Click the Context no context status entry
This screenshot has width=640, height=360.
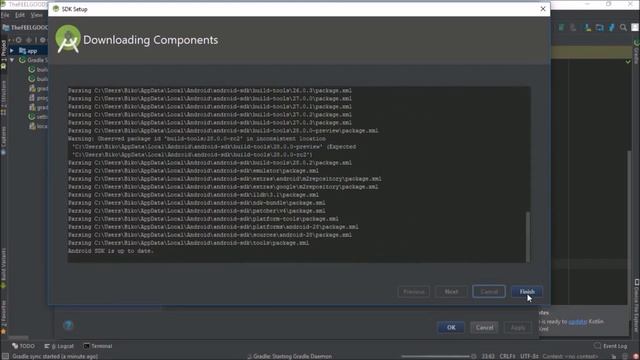click(570, 356)
